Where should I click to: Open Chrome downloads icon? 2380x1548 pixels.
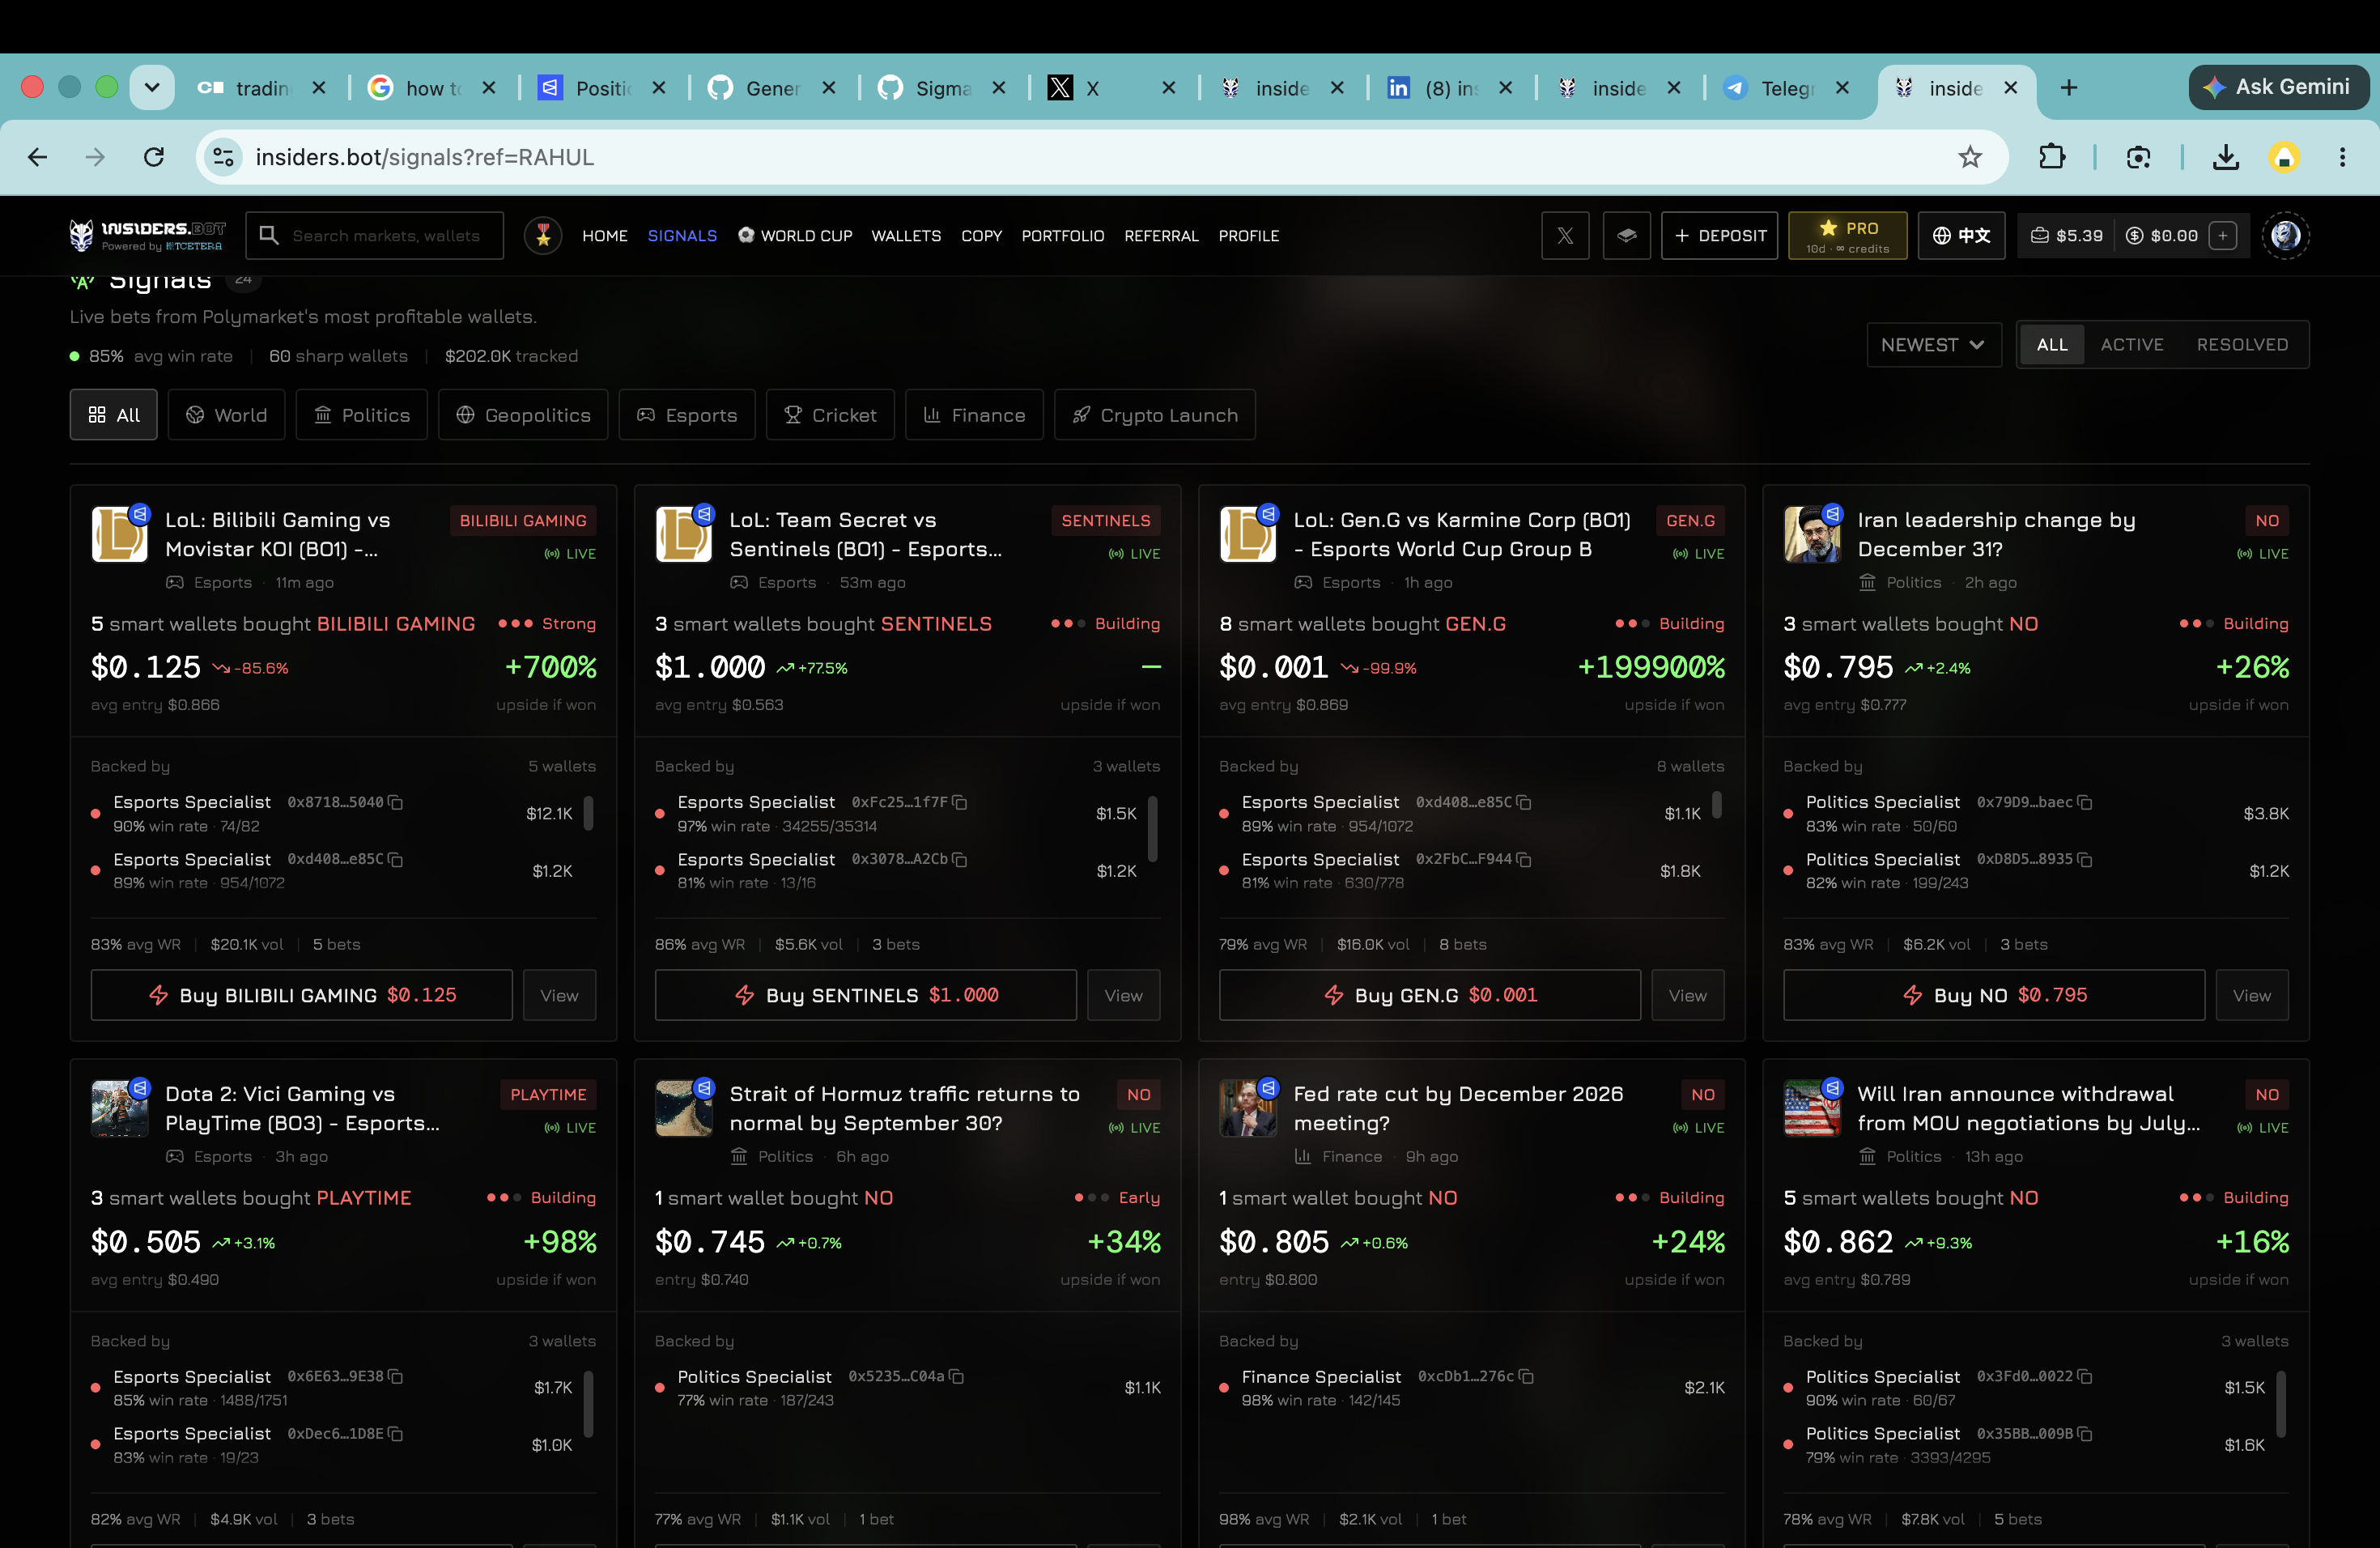2226,157
